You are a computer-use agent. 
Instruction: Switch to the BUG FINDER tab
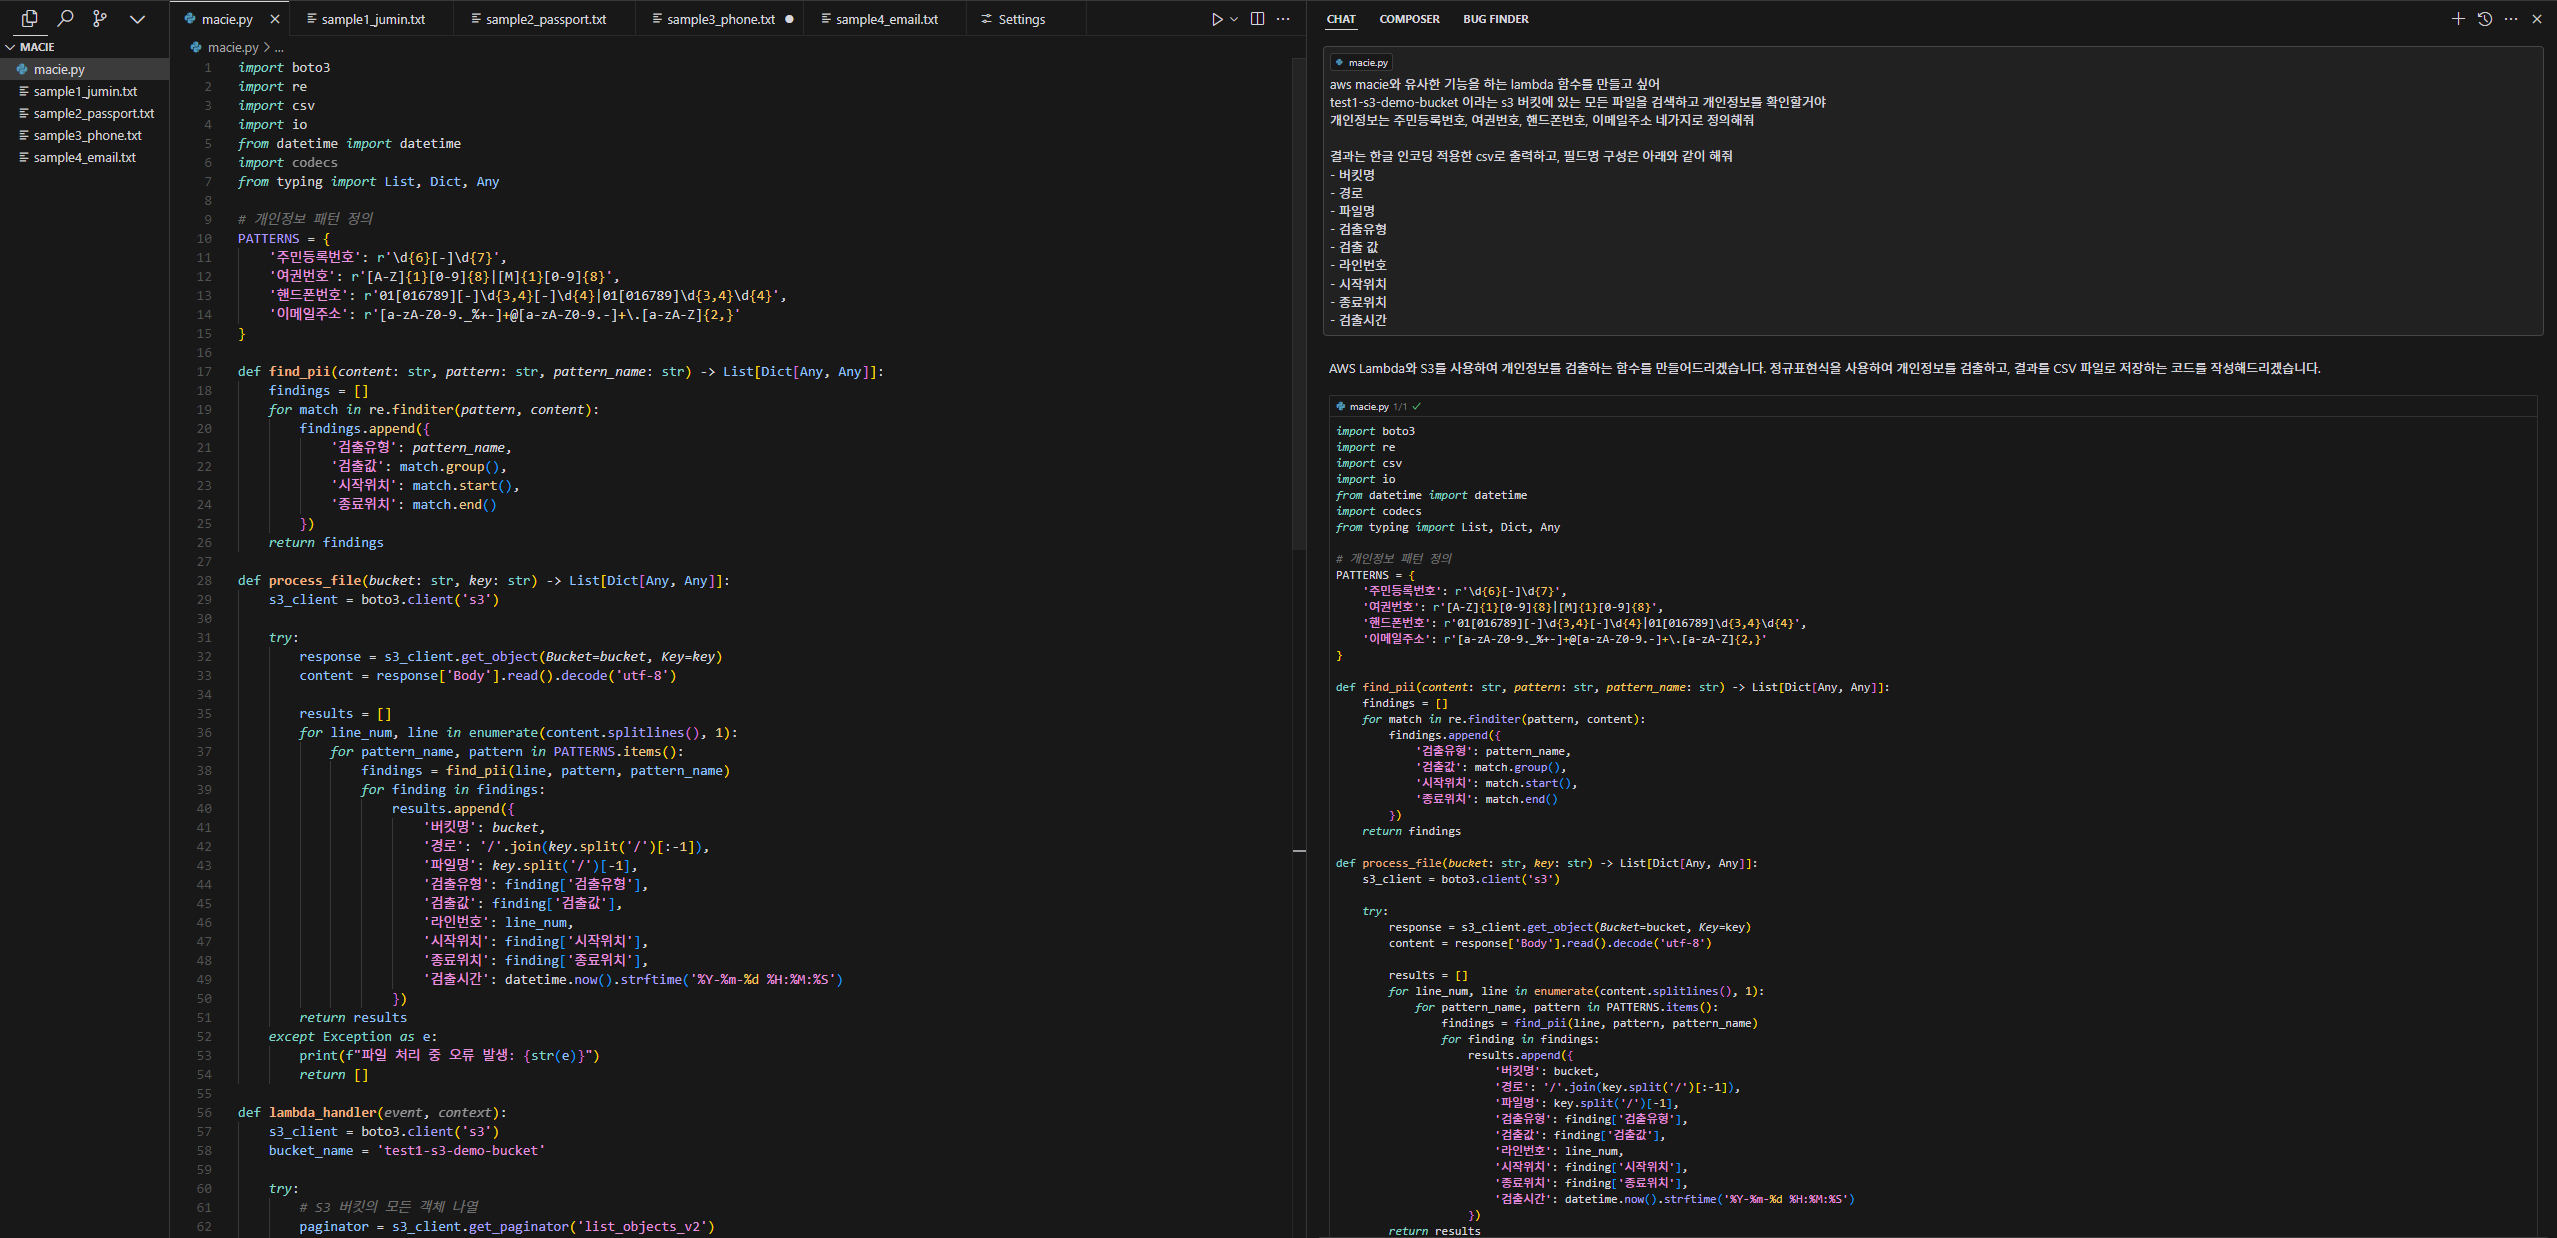click(x=1495, y=19)
